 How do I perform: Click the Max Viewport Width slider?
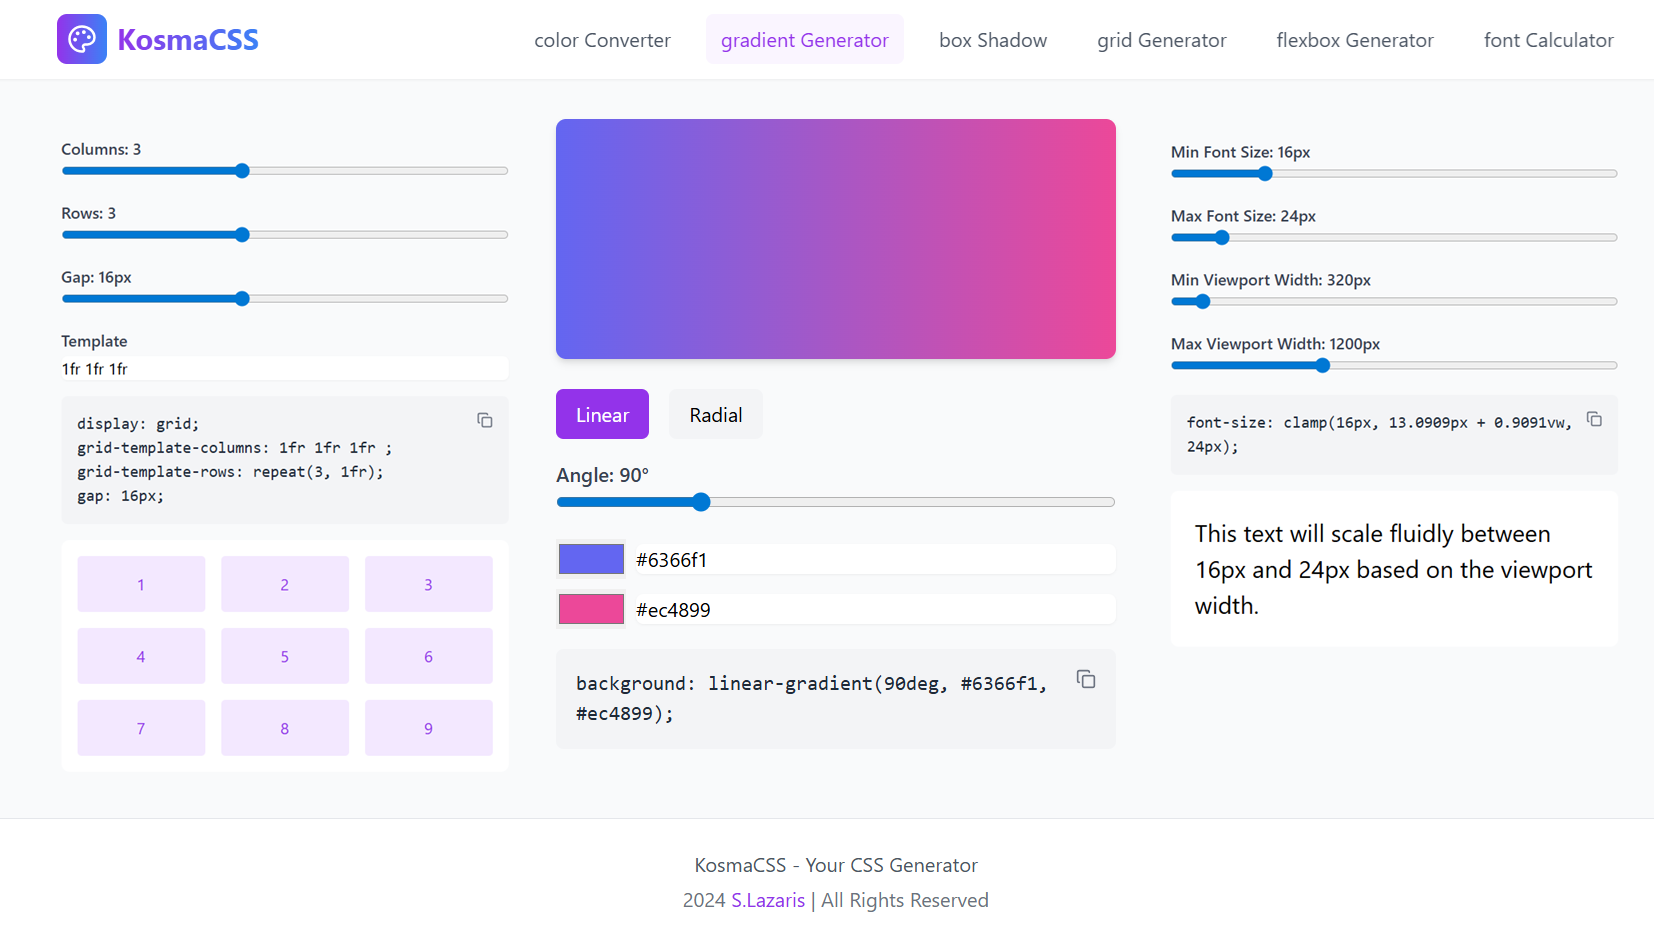1394,366
